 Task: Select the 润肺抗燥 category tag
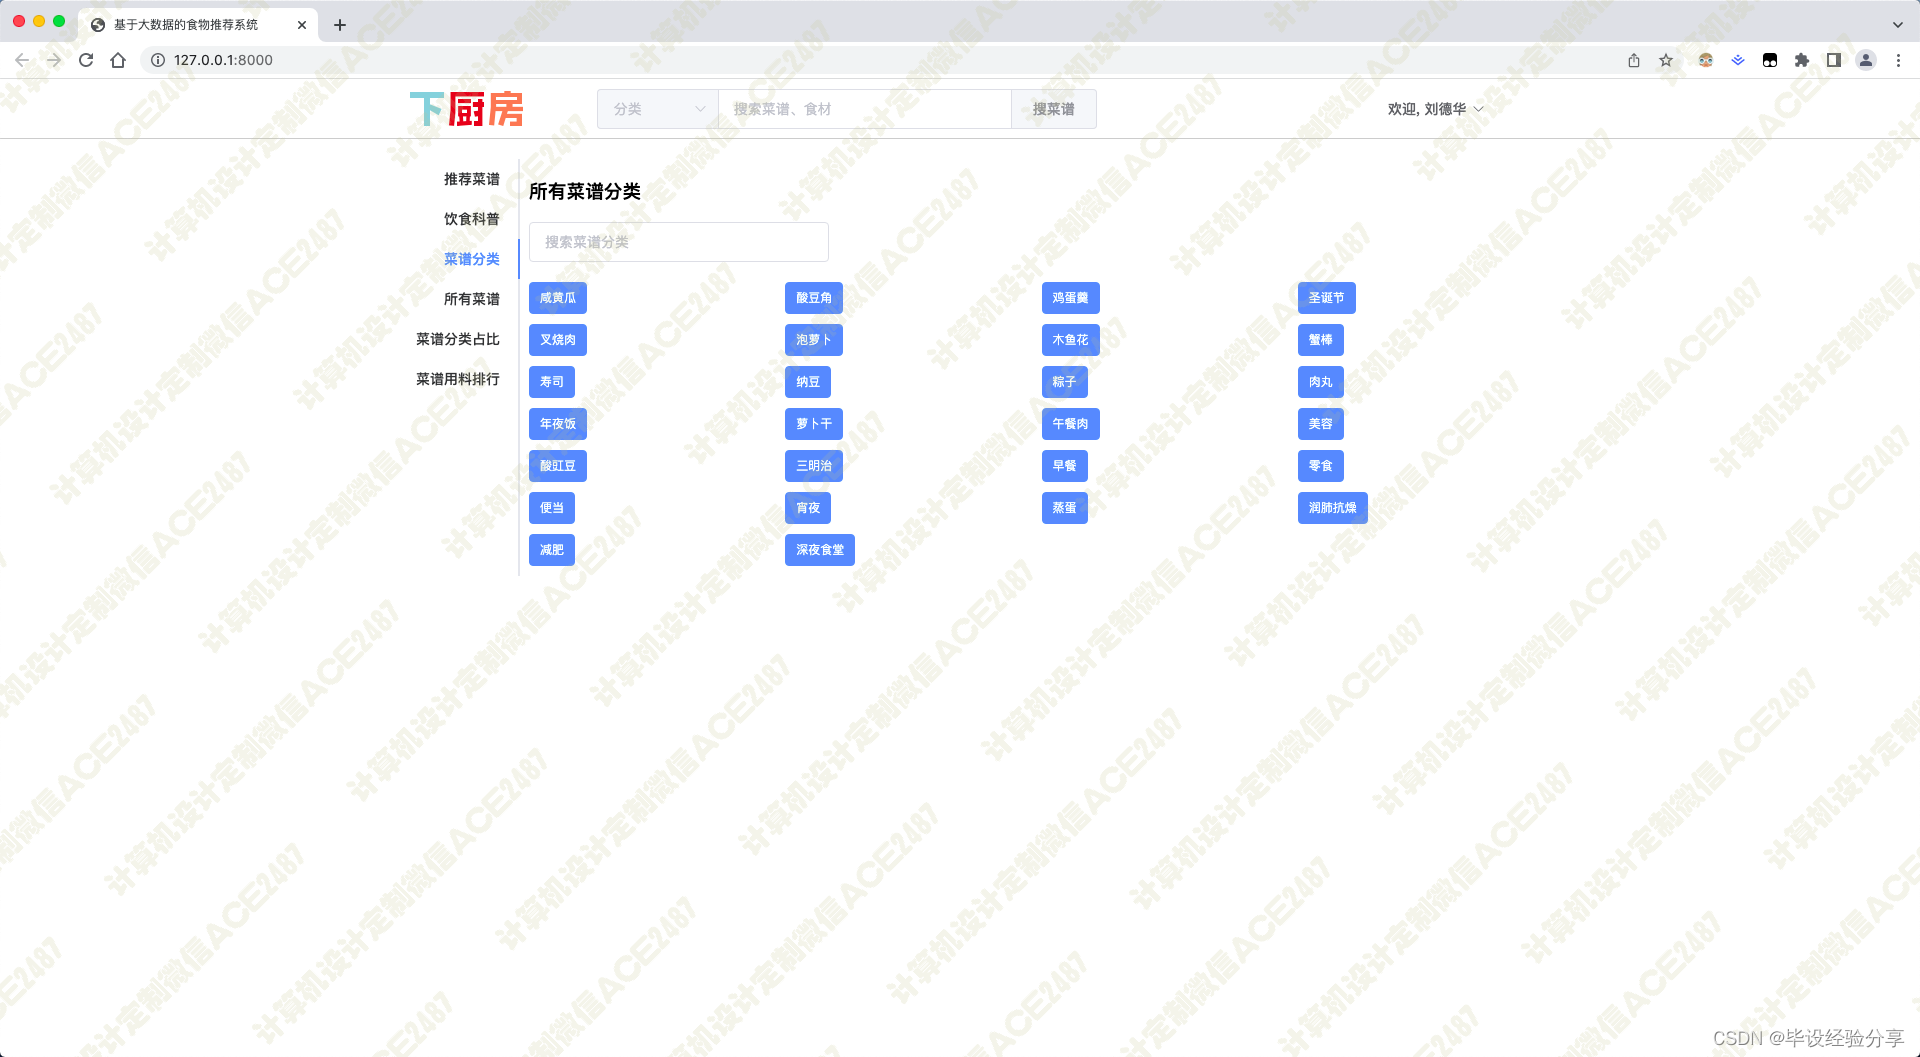coord(1333,508)
